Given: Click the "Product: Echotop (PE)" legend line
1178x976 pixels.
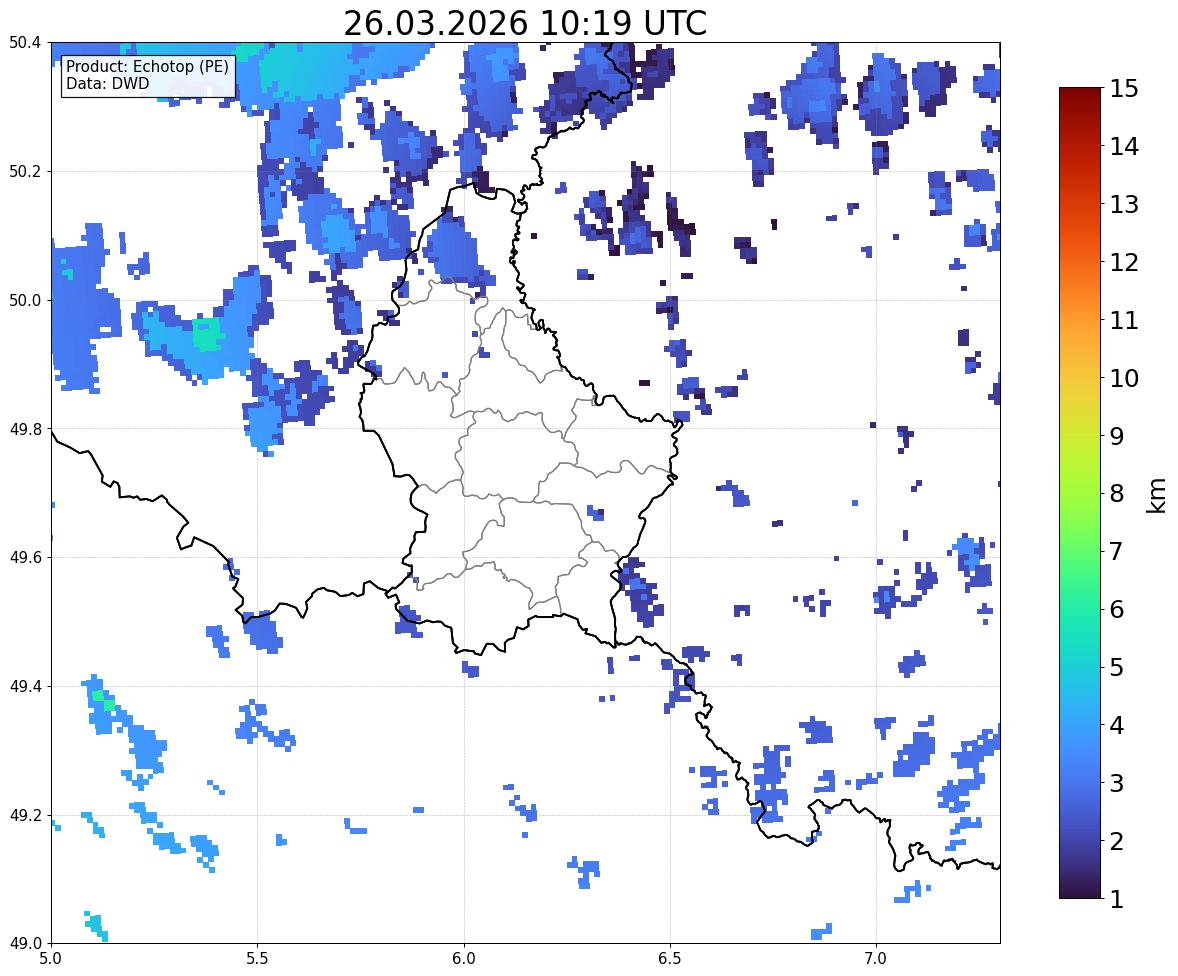Looking at the screenshot, I should tap(147, 67).
